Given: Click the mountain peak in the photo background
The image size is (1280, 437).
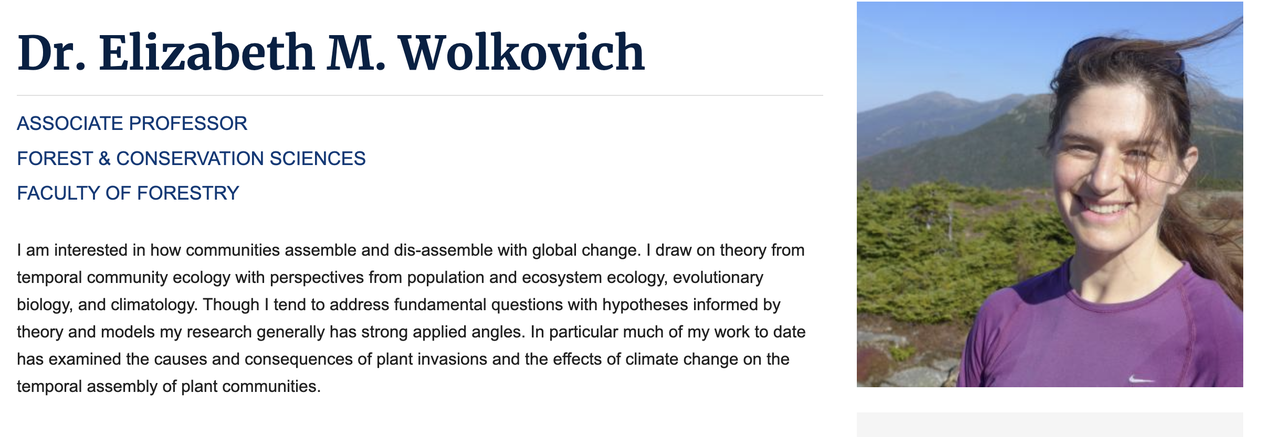Looking at the screenshot, I should [x=934, y=98].
